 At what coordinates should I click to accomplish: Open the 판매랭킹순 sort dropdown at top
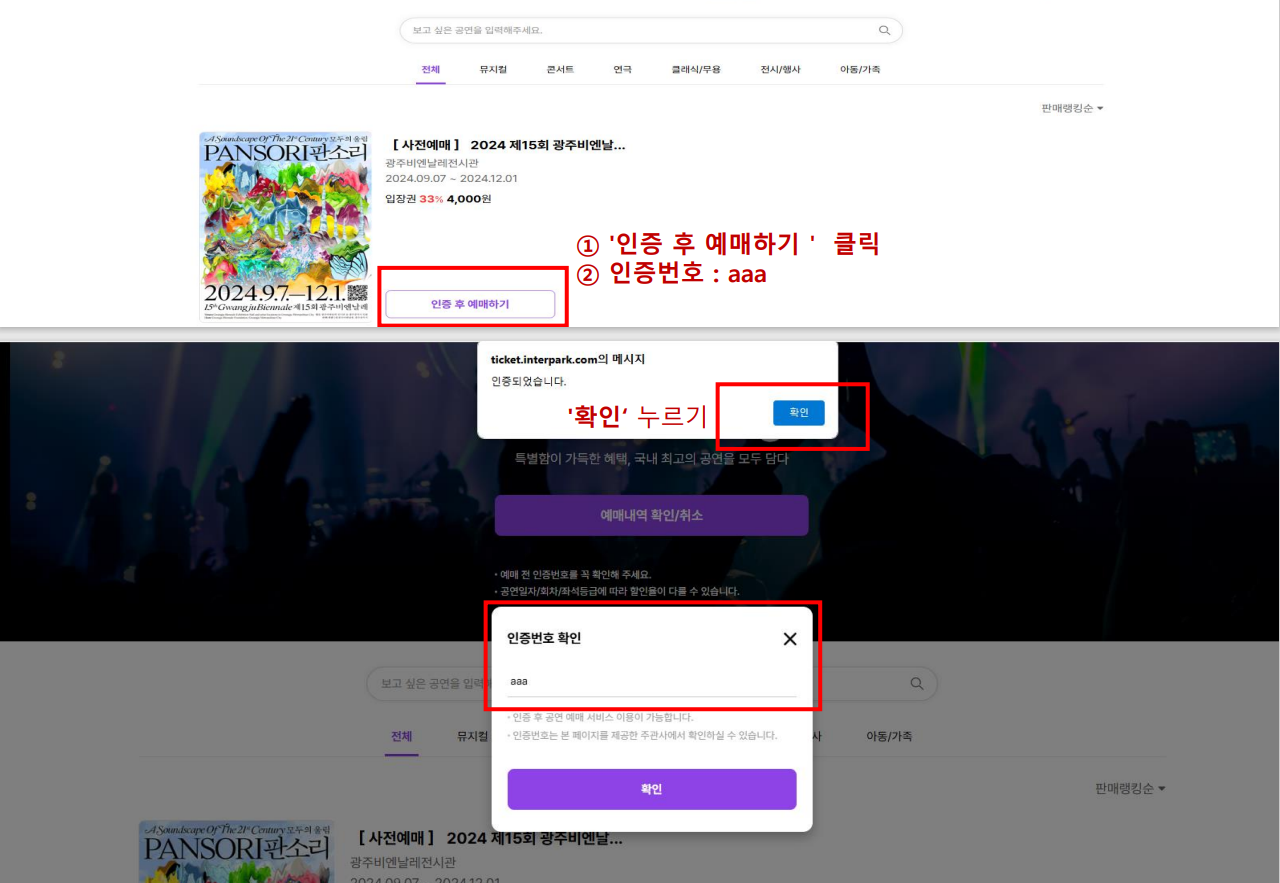[1071, 108]
